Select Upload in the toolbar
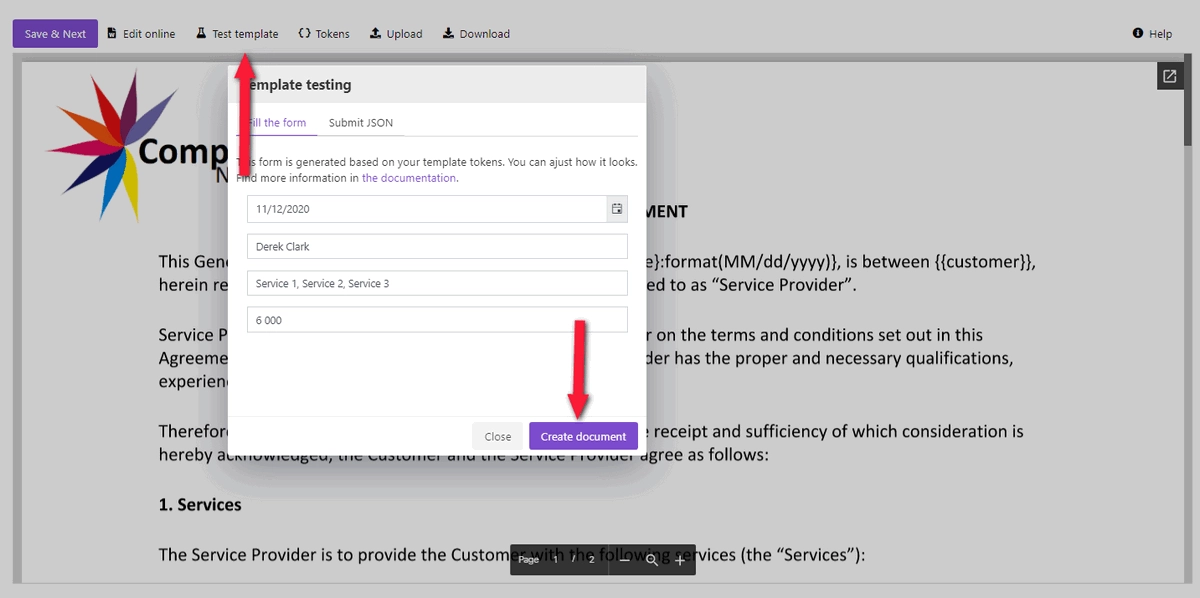This screenshot has height=598, width=1200. (396, 34)
